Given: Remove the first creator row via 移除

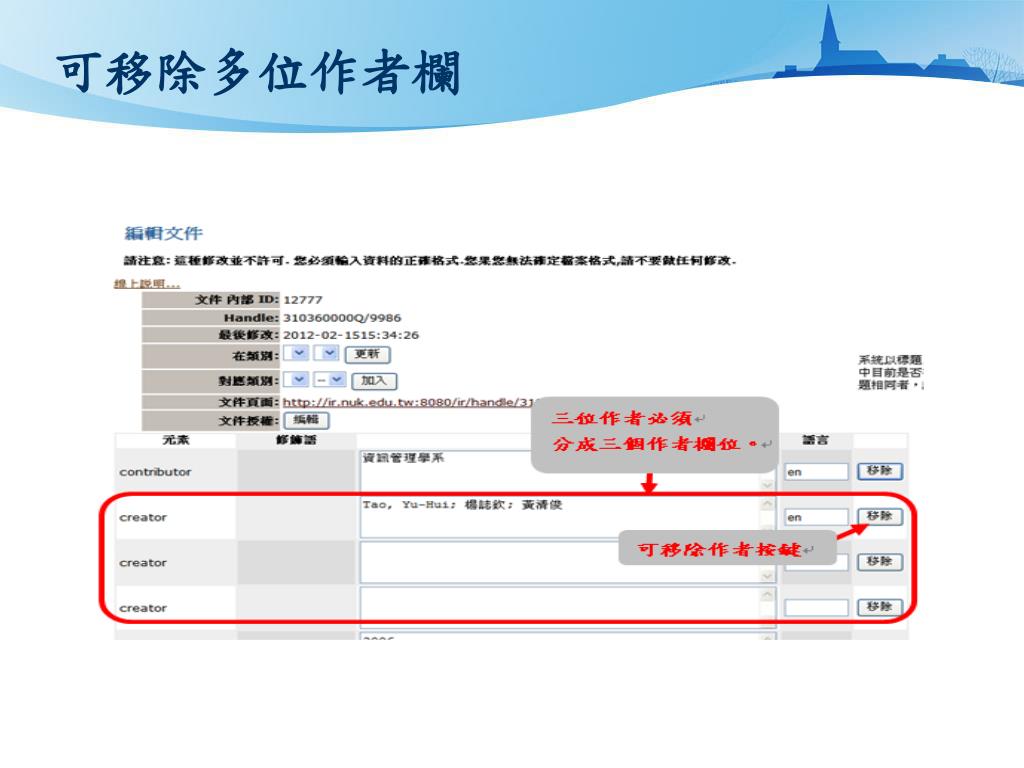Looking at the screenshot, I should pos(880,517).
